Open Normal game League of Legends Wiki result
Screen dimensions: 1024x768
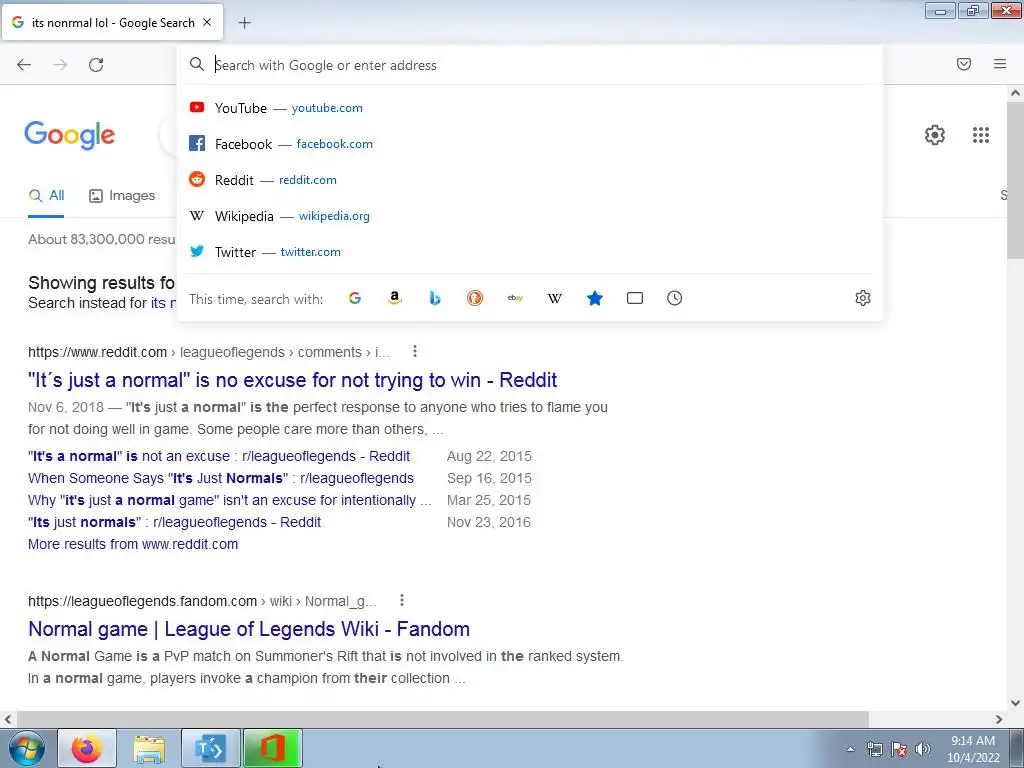[x=249, y=629]
